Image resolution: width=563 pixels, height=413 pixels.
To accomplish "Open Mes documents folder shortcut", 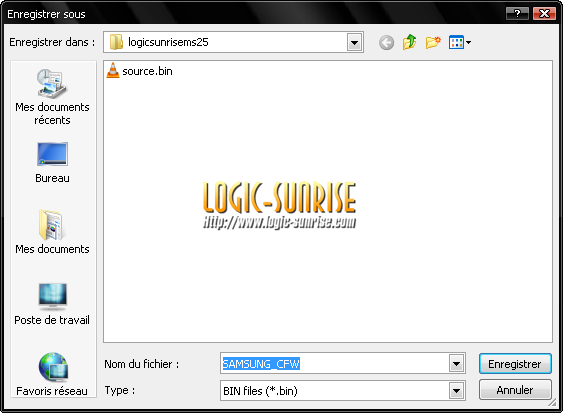I will (52, 232).
